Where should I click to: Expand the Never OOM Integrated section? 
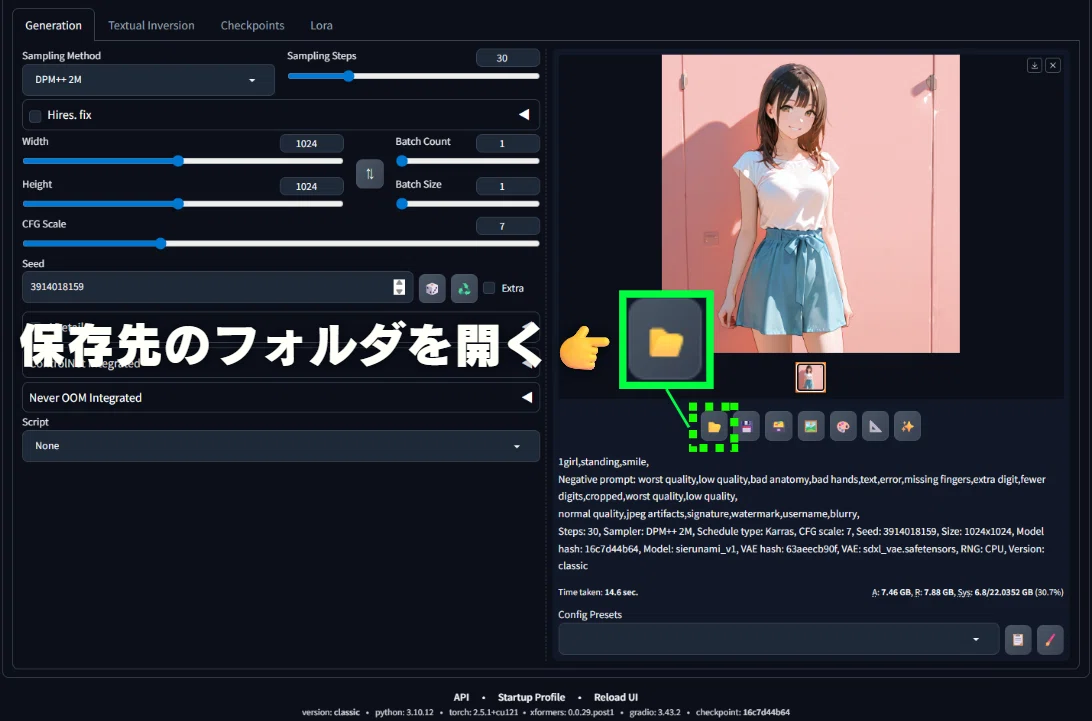[x=281, y=398]
